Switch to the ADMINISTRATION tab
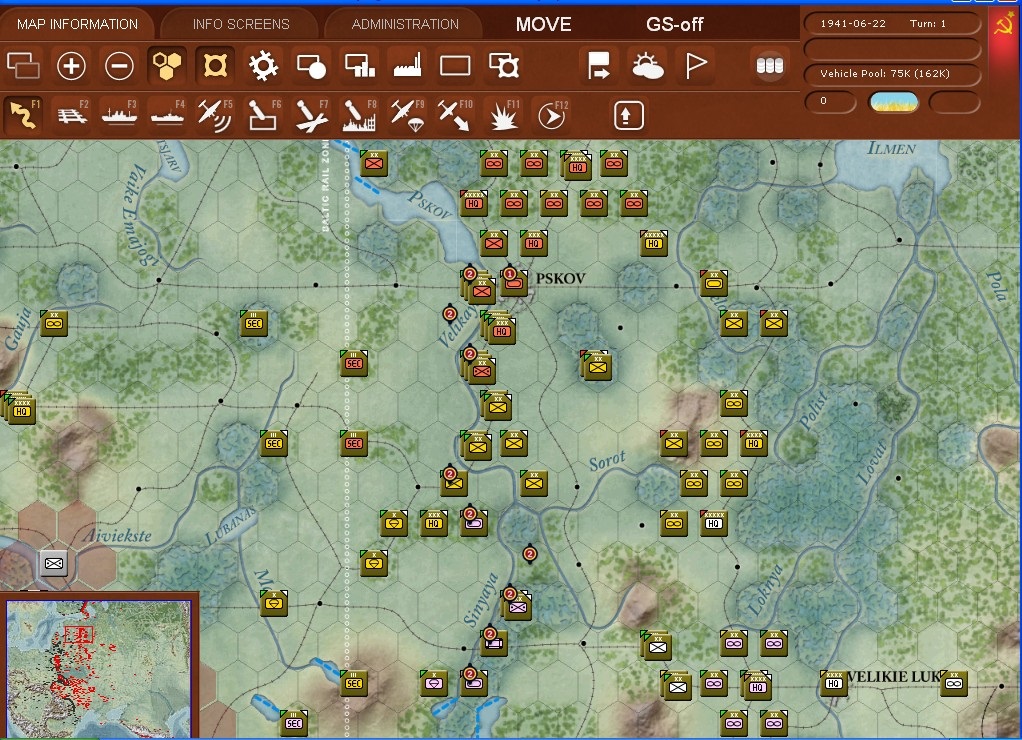 405,24
